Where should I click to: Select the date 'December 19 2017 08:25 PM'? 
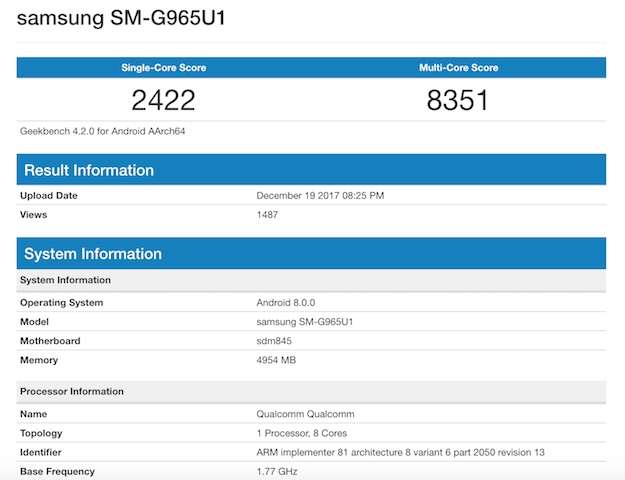[x=320, y=195]
